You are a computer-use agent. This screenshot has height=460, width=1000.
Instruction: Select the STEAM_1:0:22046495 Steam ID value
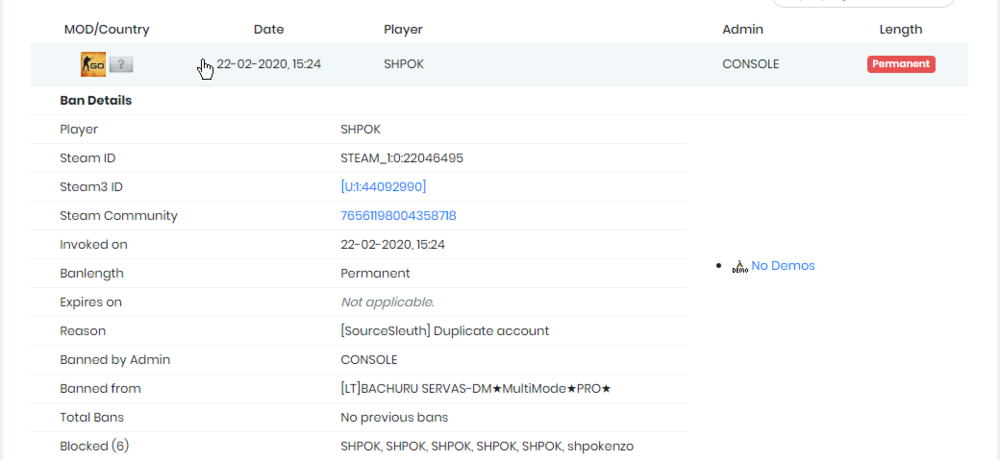(401, 158)
